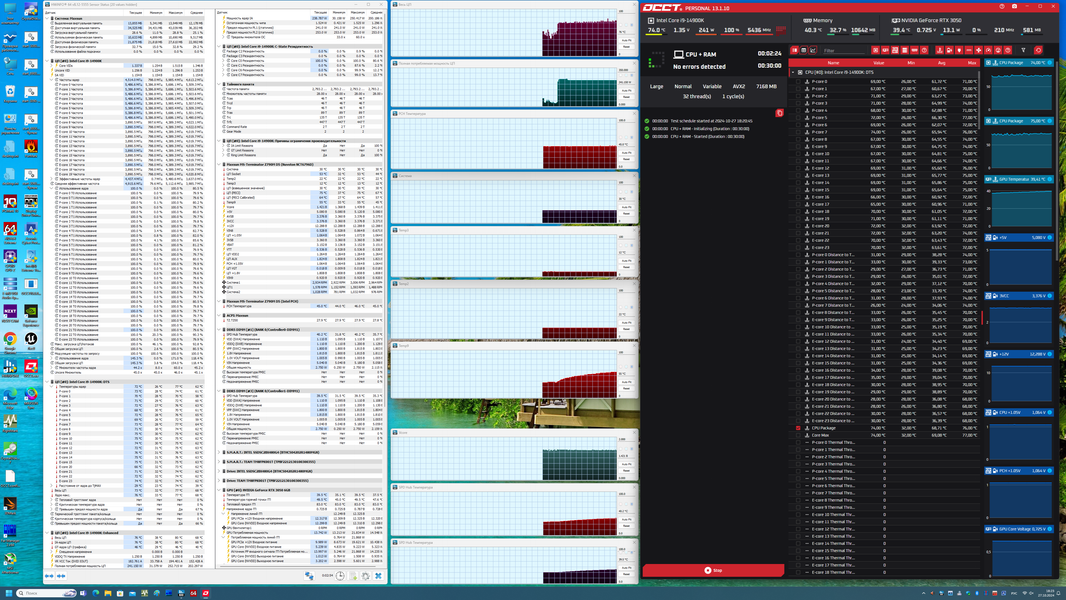The height and width of the screenshot is (600, 1066).
Task: Click HWiNFO elapsed-time clock icon
Action: (x=340, y=576)
